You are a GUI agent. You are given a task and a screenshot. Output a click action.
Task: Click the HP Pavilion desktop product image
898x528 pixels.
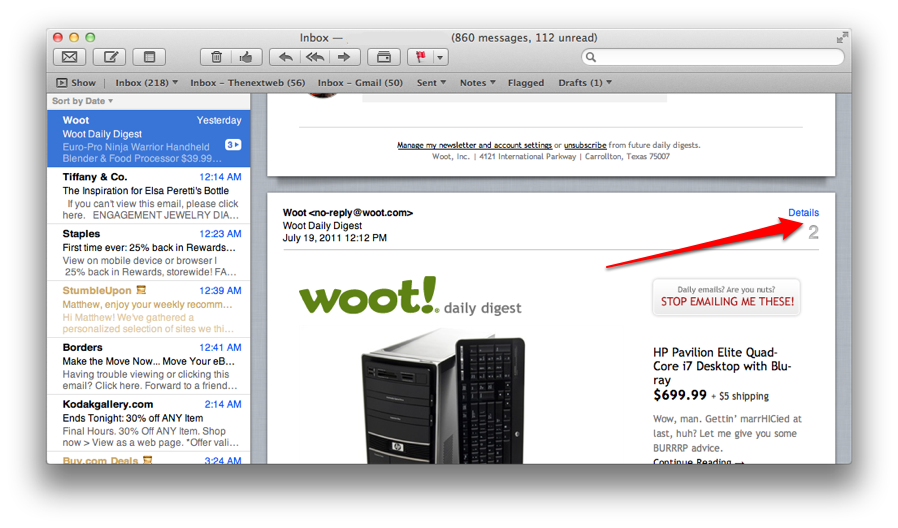click(443, 397)
